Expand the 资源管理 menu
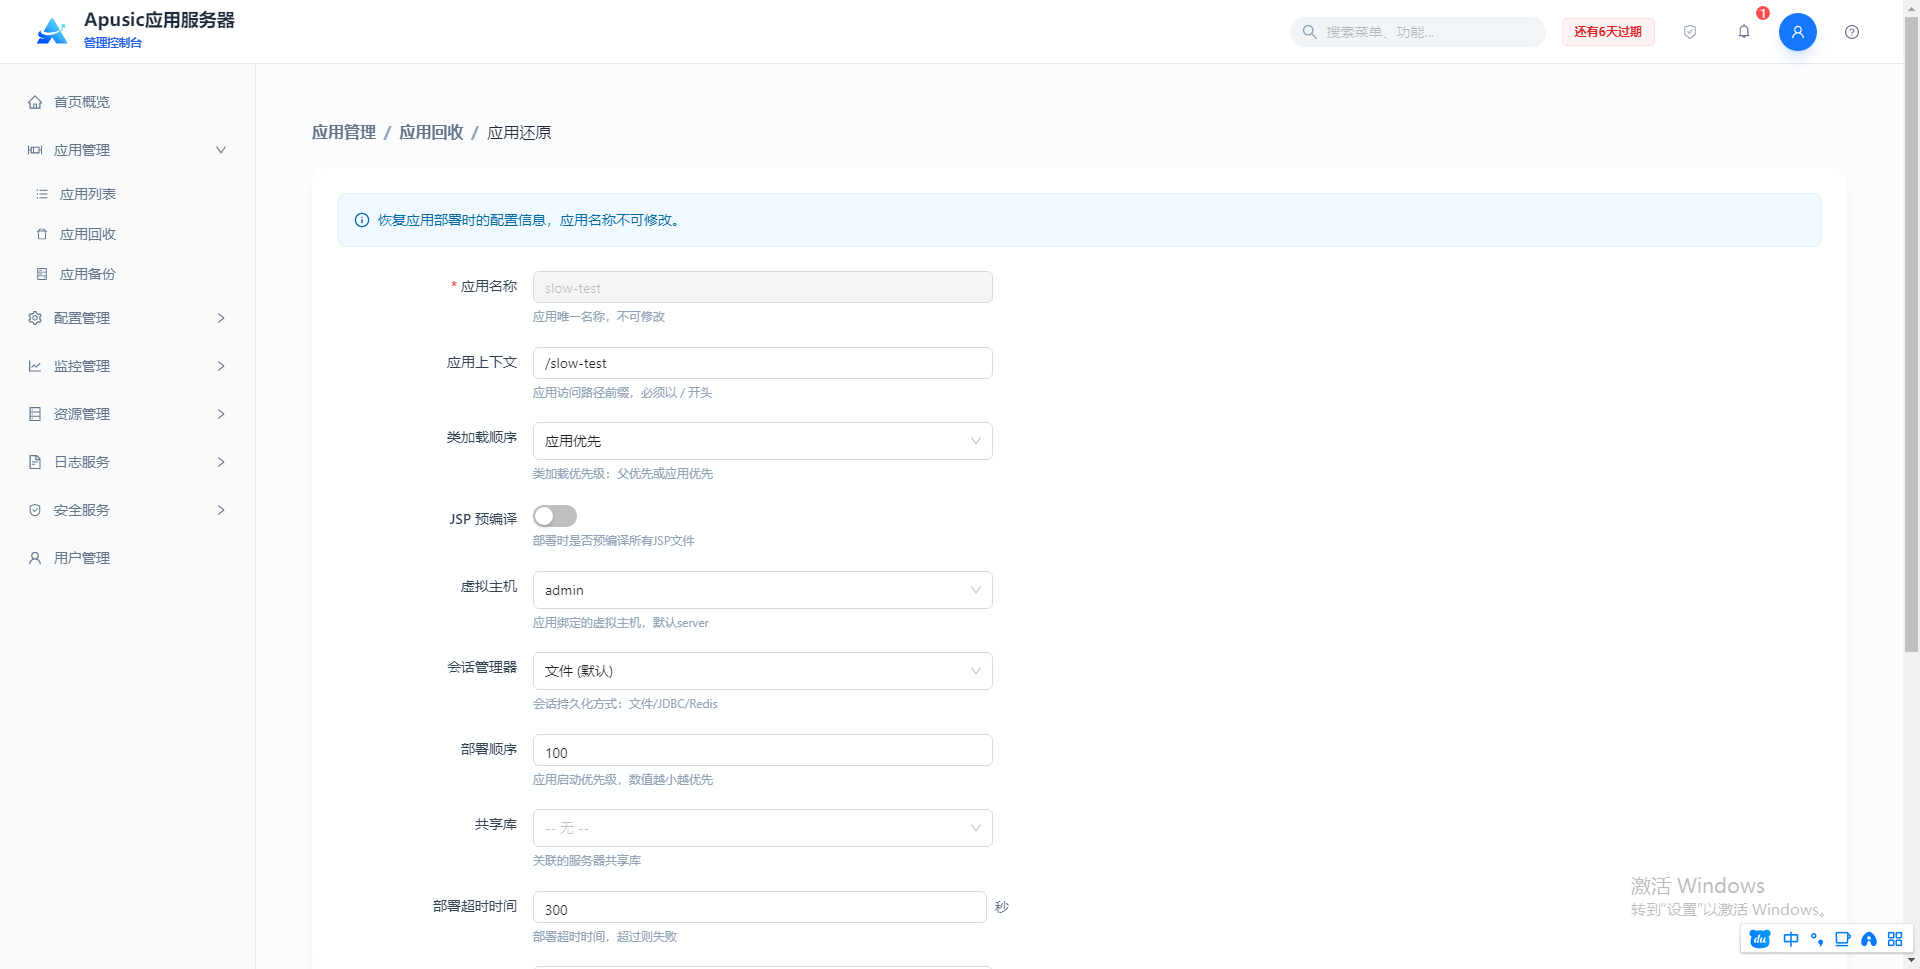This screenshot has height=969, width=1920. pos(127,414)
